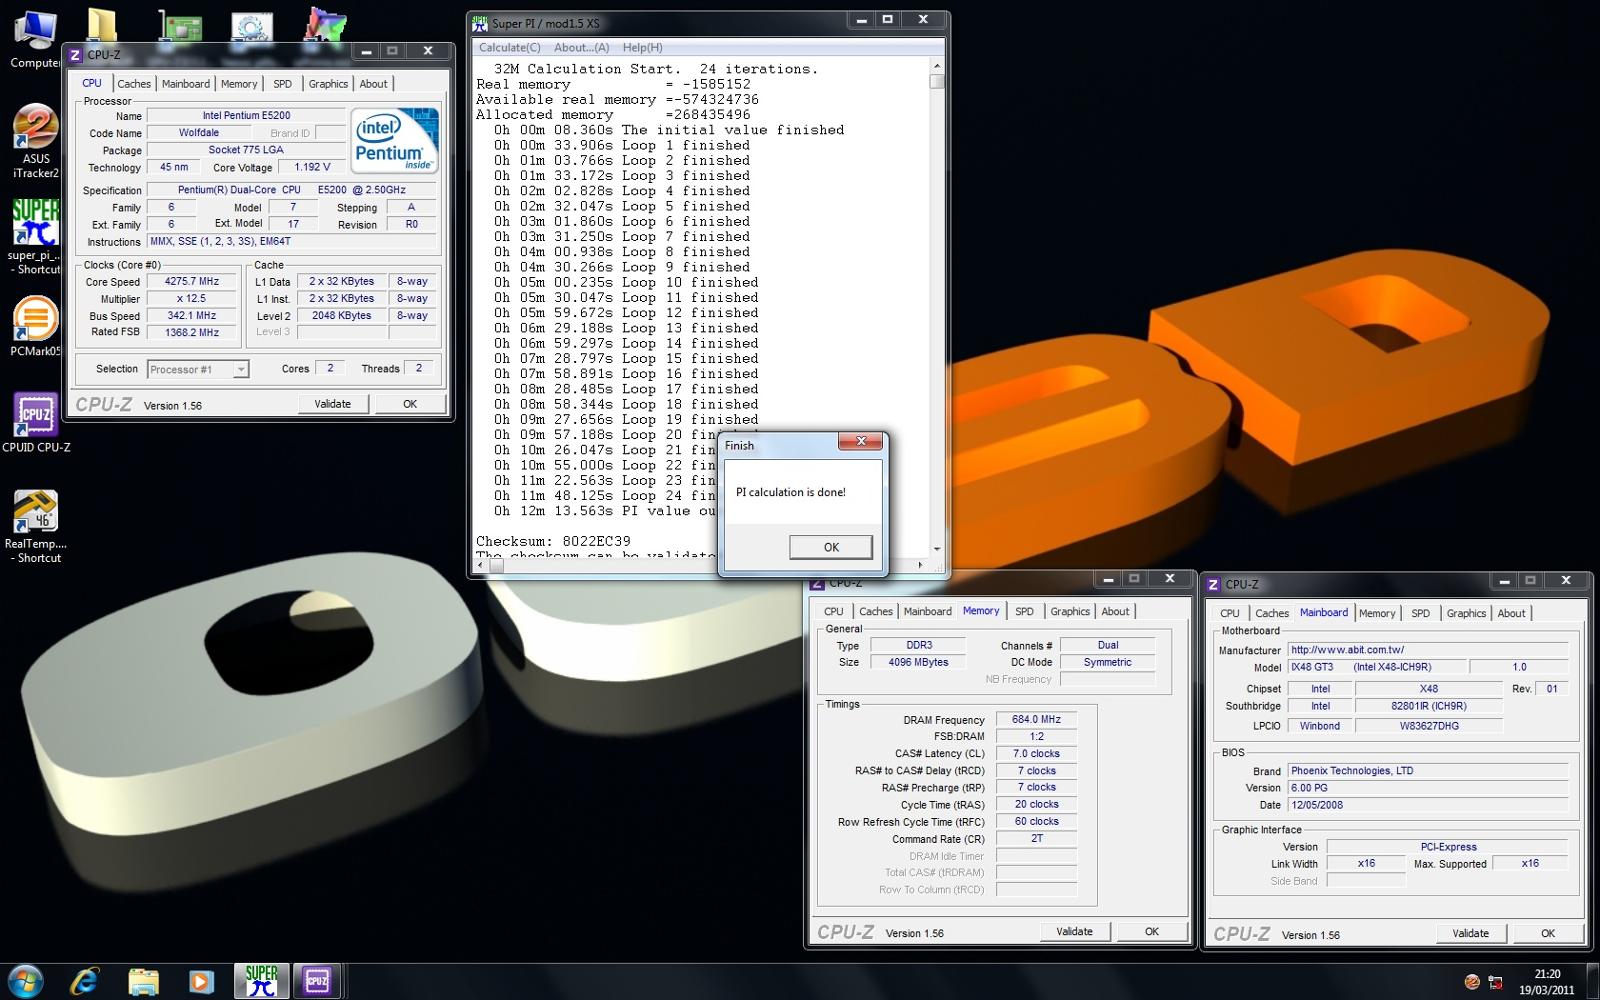Select Graphics tab in the CPU-Z Memory window
The height and width of the screenshot is (1000, 1600).
[x=1070, y=611]
